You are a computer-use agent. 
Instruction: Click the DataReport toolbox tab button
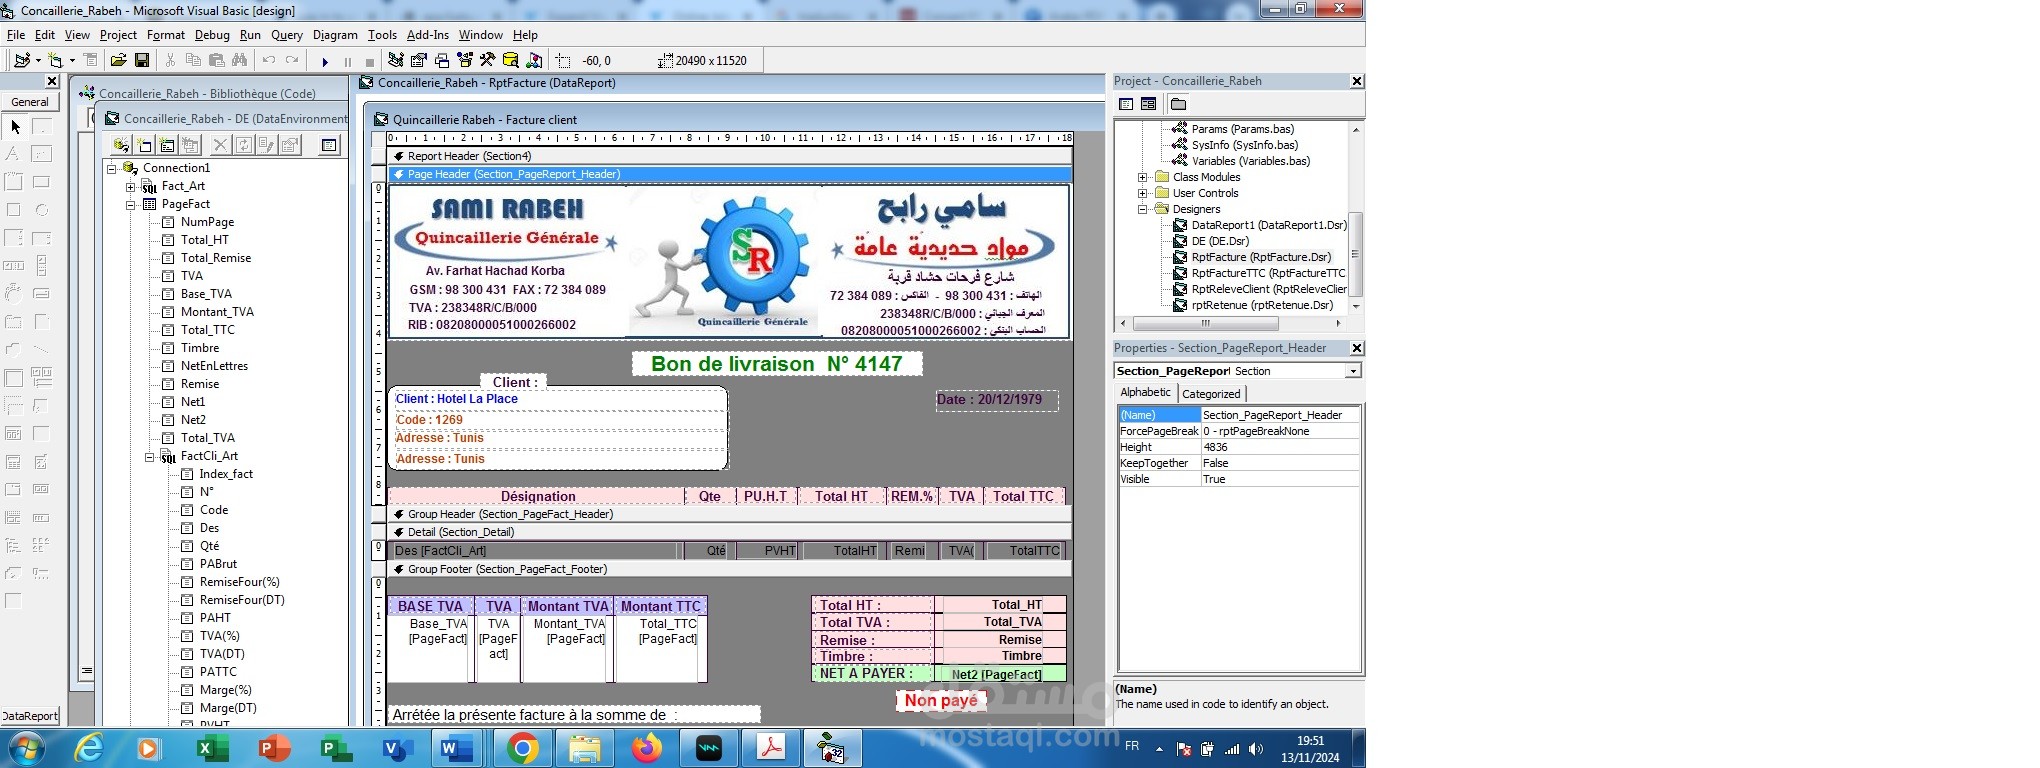[x=30, y=716]
